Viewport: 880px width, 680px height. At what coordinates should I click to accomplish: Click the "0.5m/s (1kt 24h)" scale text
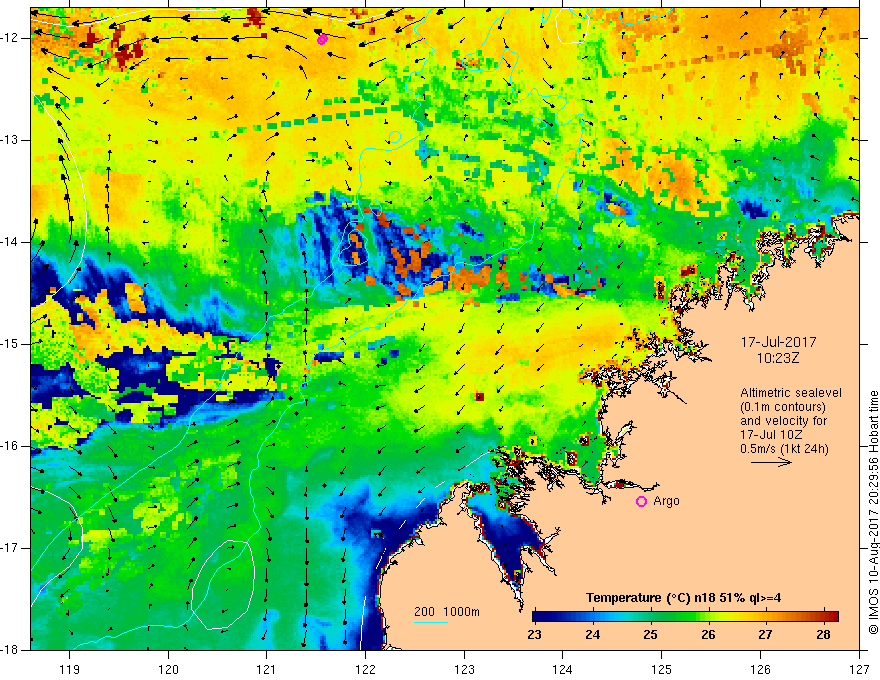[784, 449]
